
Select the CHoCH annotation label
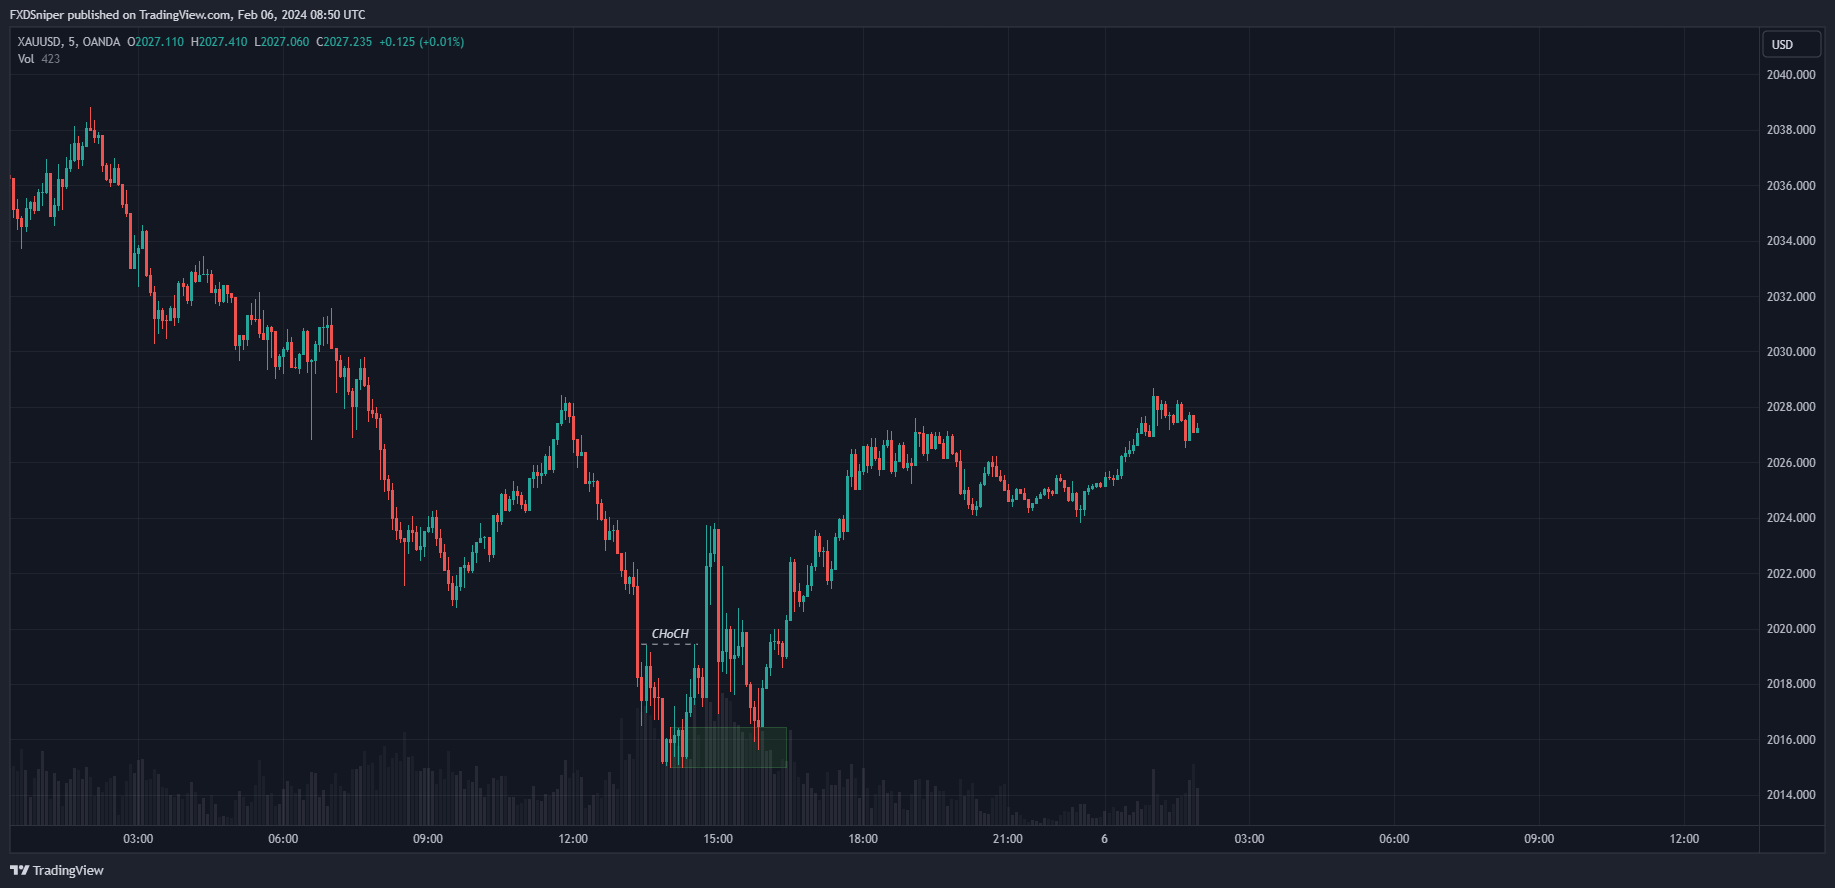[670, 634]
